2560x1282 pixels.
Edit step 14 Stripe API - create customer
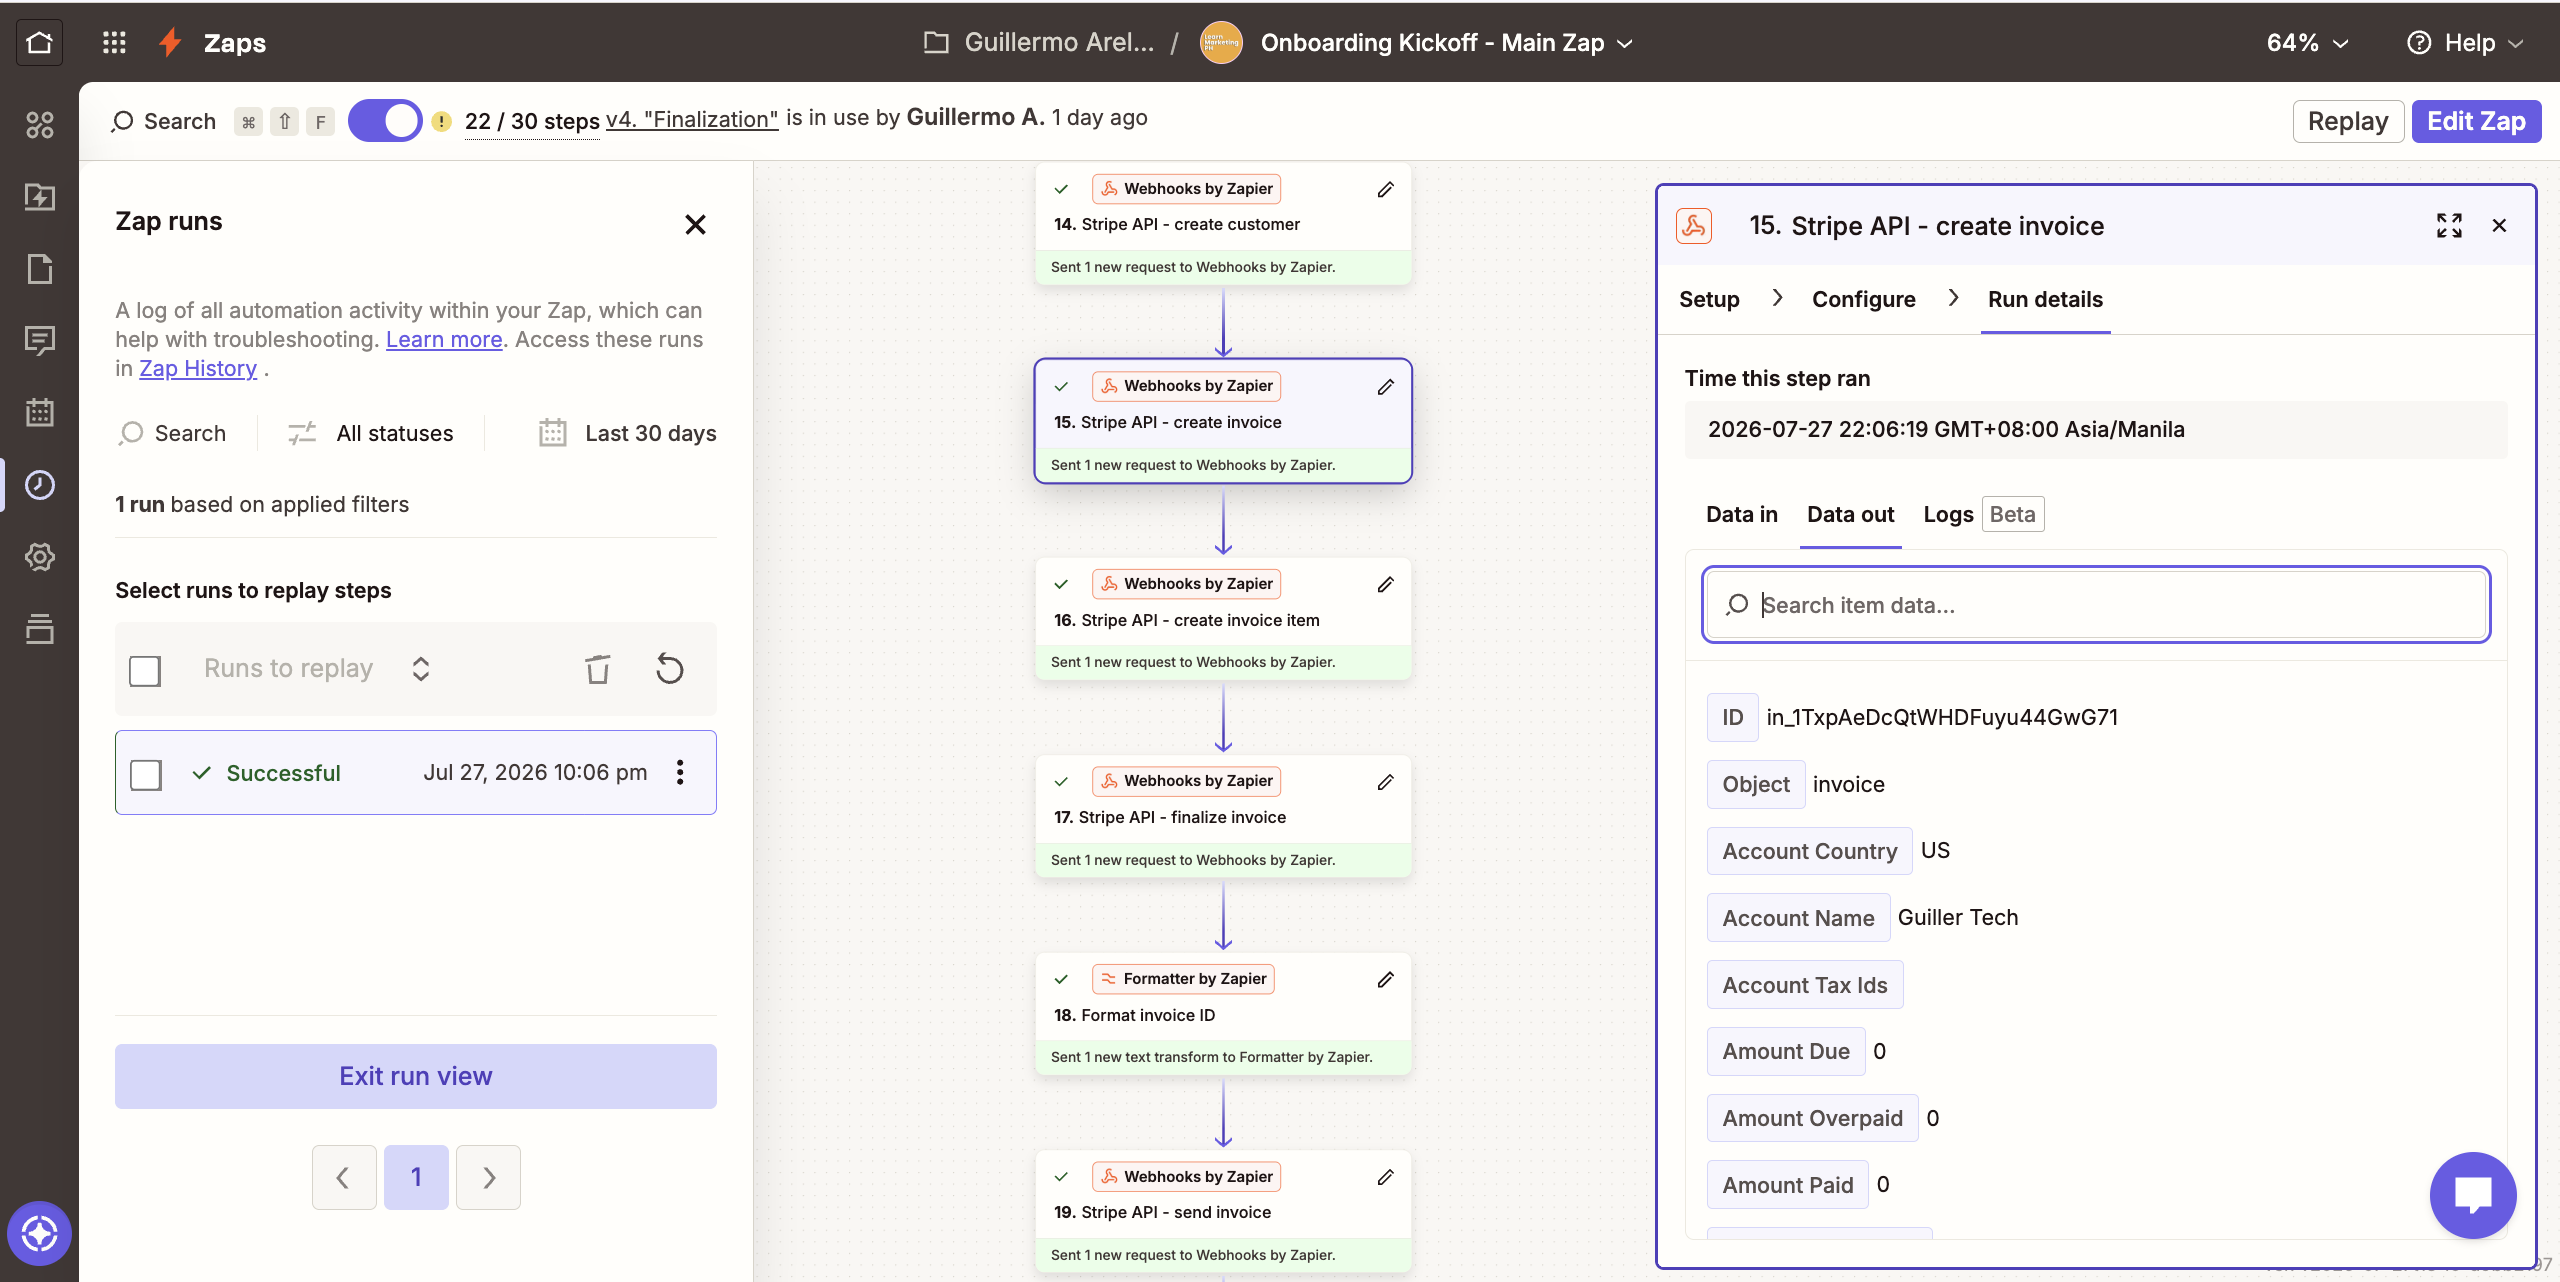point(1385,189)
